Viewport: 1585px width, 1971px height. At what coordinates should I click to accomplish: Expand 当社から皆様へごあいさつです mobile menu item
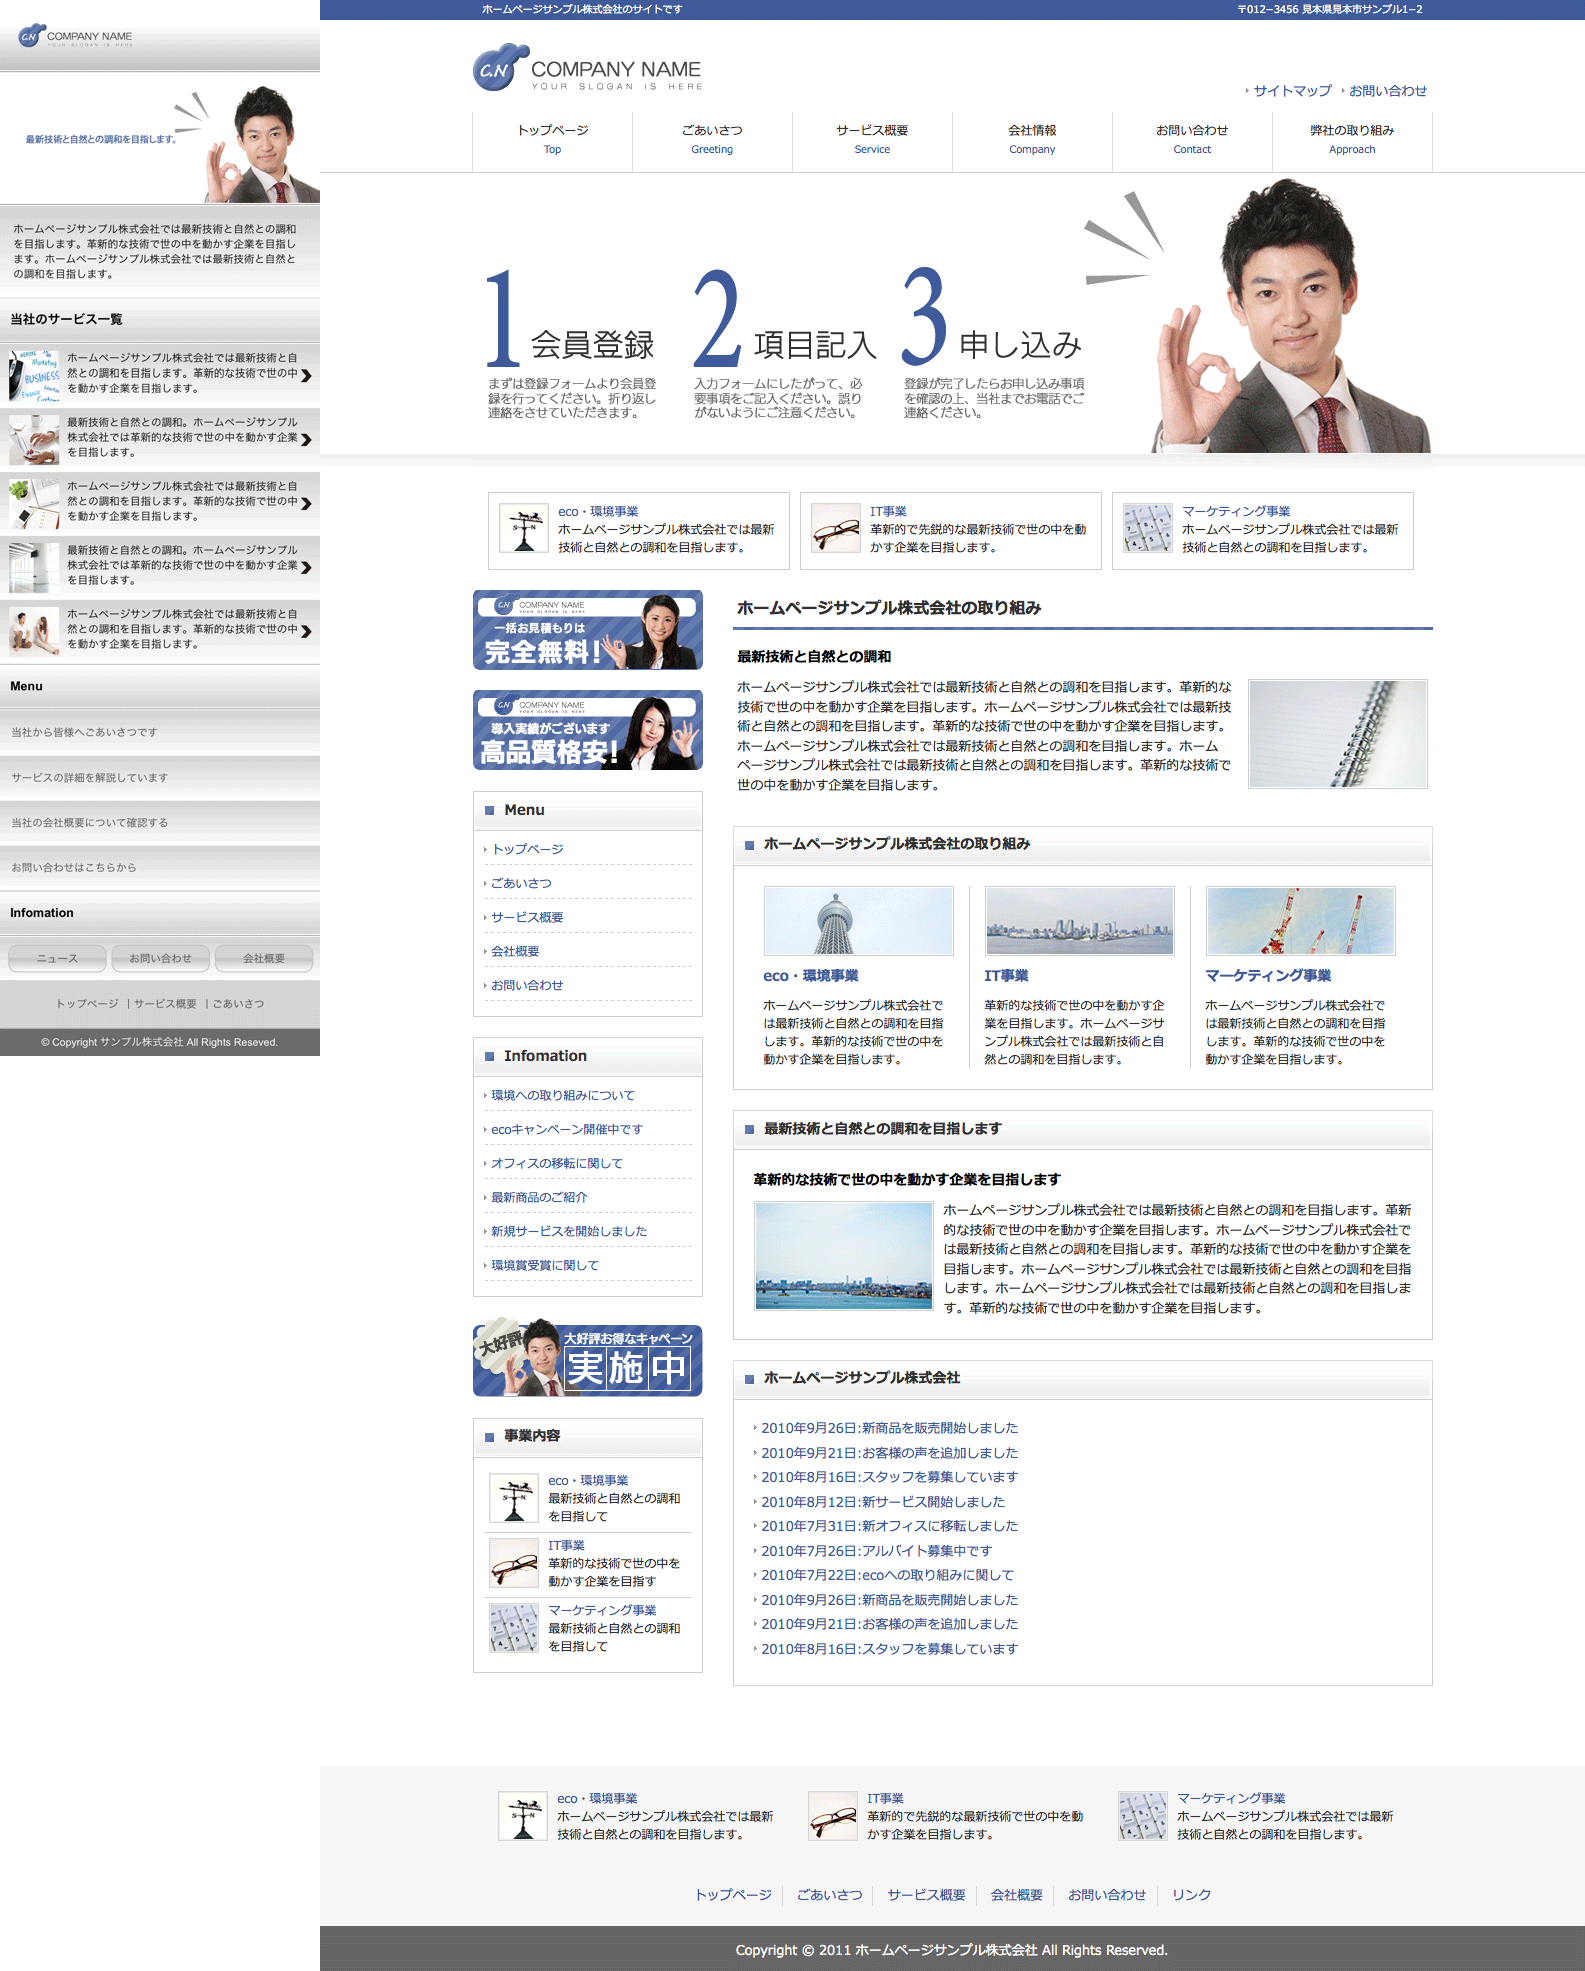160,732
